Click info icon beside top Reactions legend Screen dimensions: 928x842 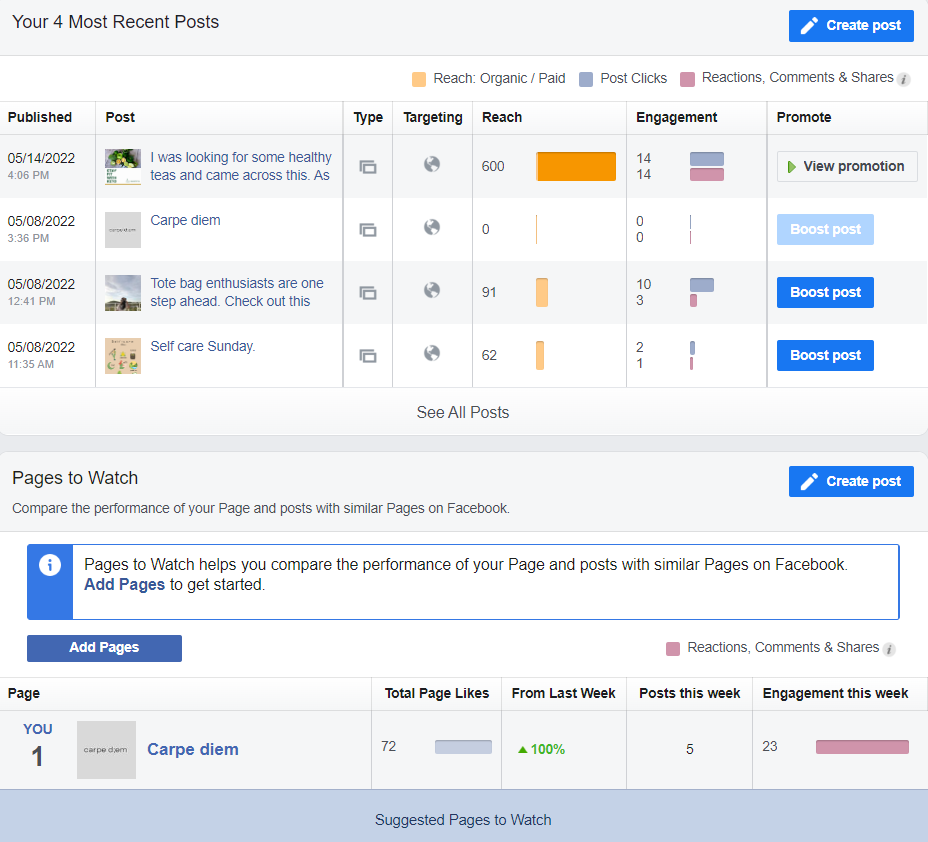click(x=904, y=79)
